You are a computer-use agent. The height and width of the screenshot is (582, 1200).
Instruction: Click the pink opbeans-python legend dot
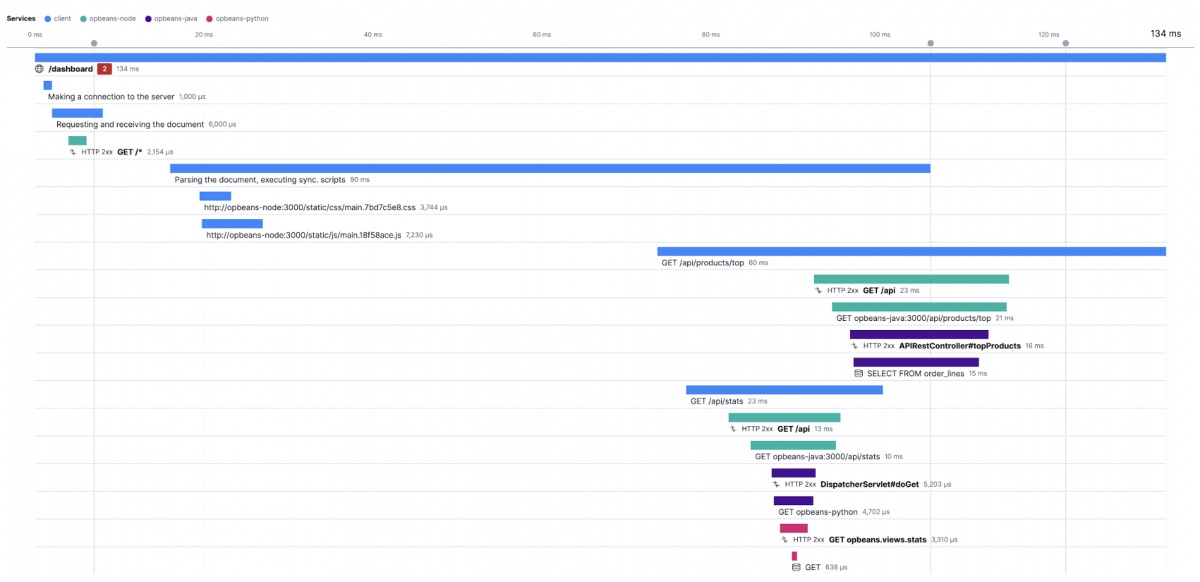(x=209, y=19)
